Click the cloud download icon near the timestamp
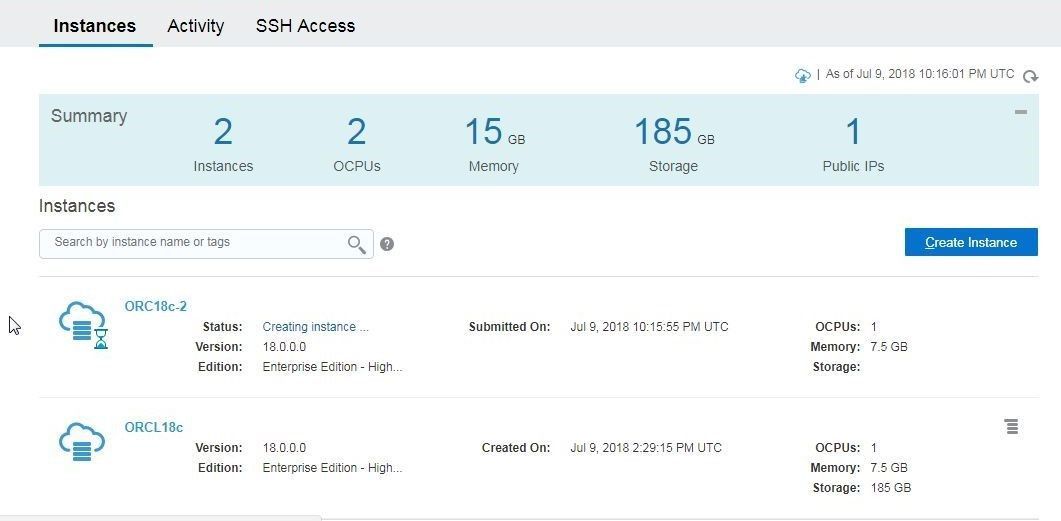Screen dimensions: 1061x521 point(803,75)
